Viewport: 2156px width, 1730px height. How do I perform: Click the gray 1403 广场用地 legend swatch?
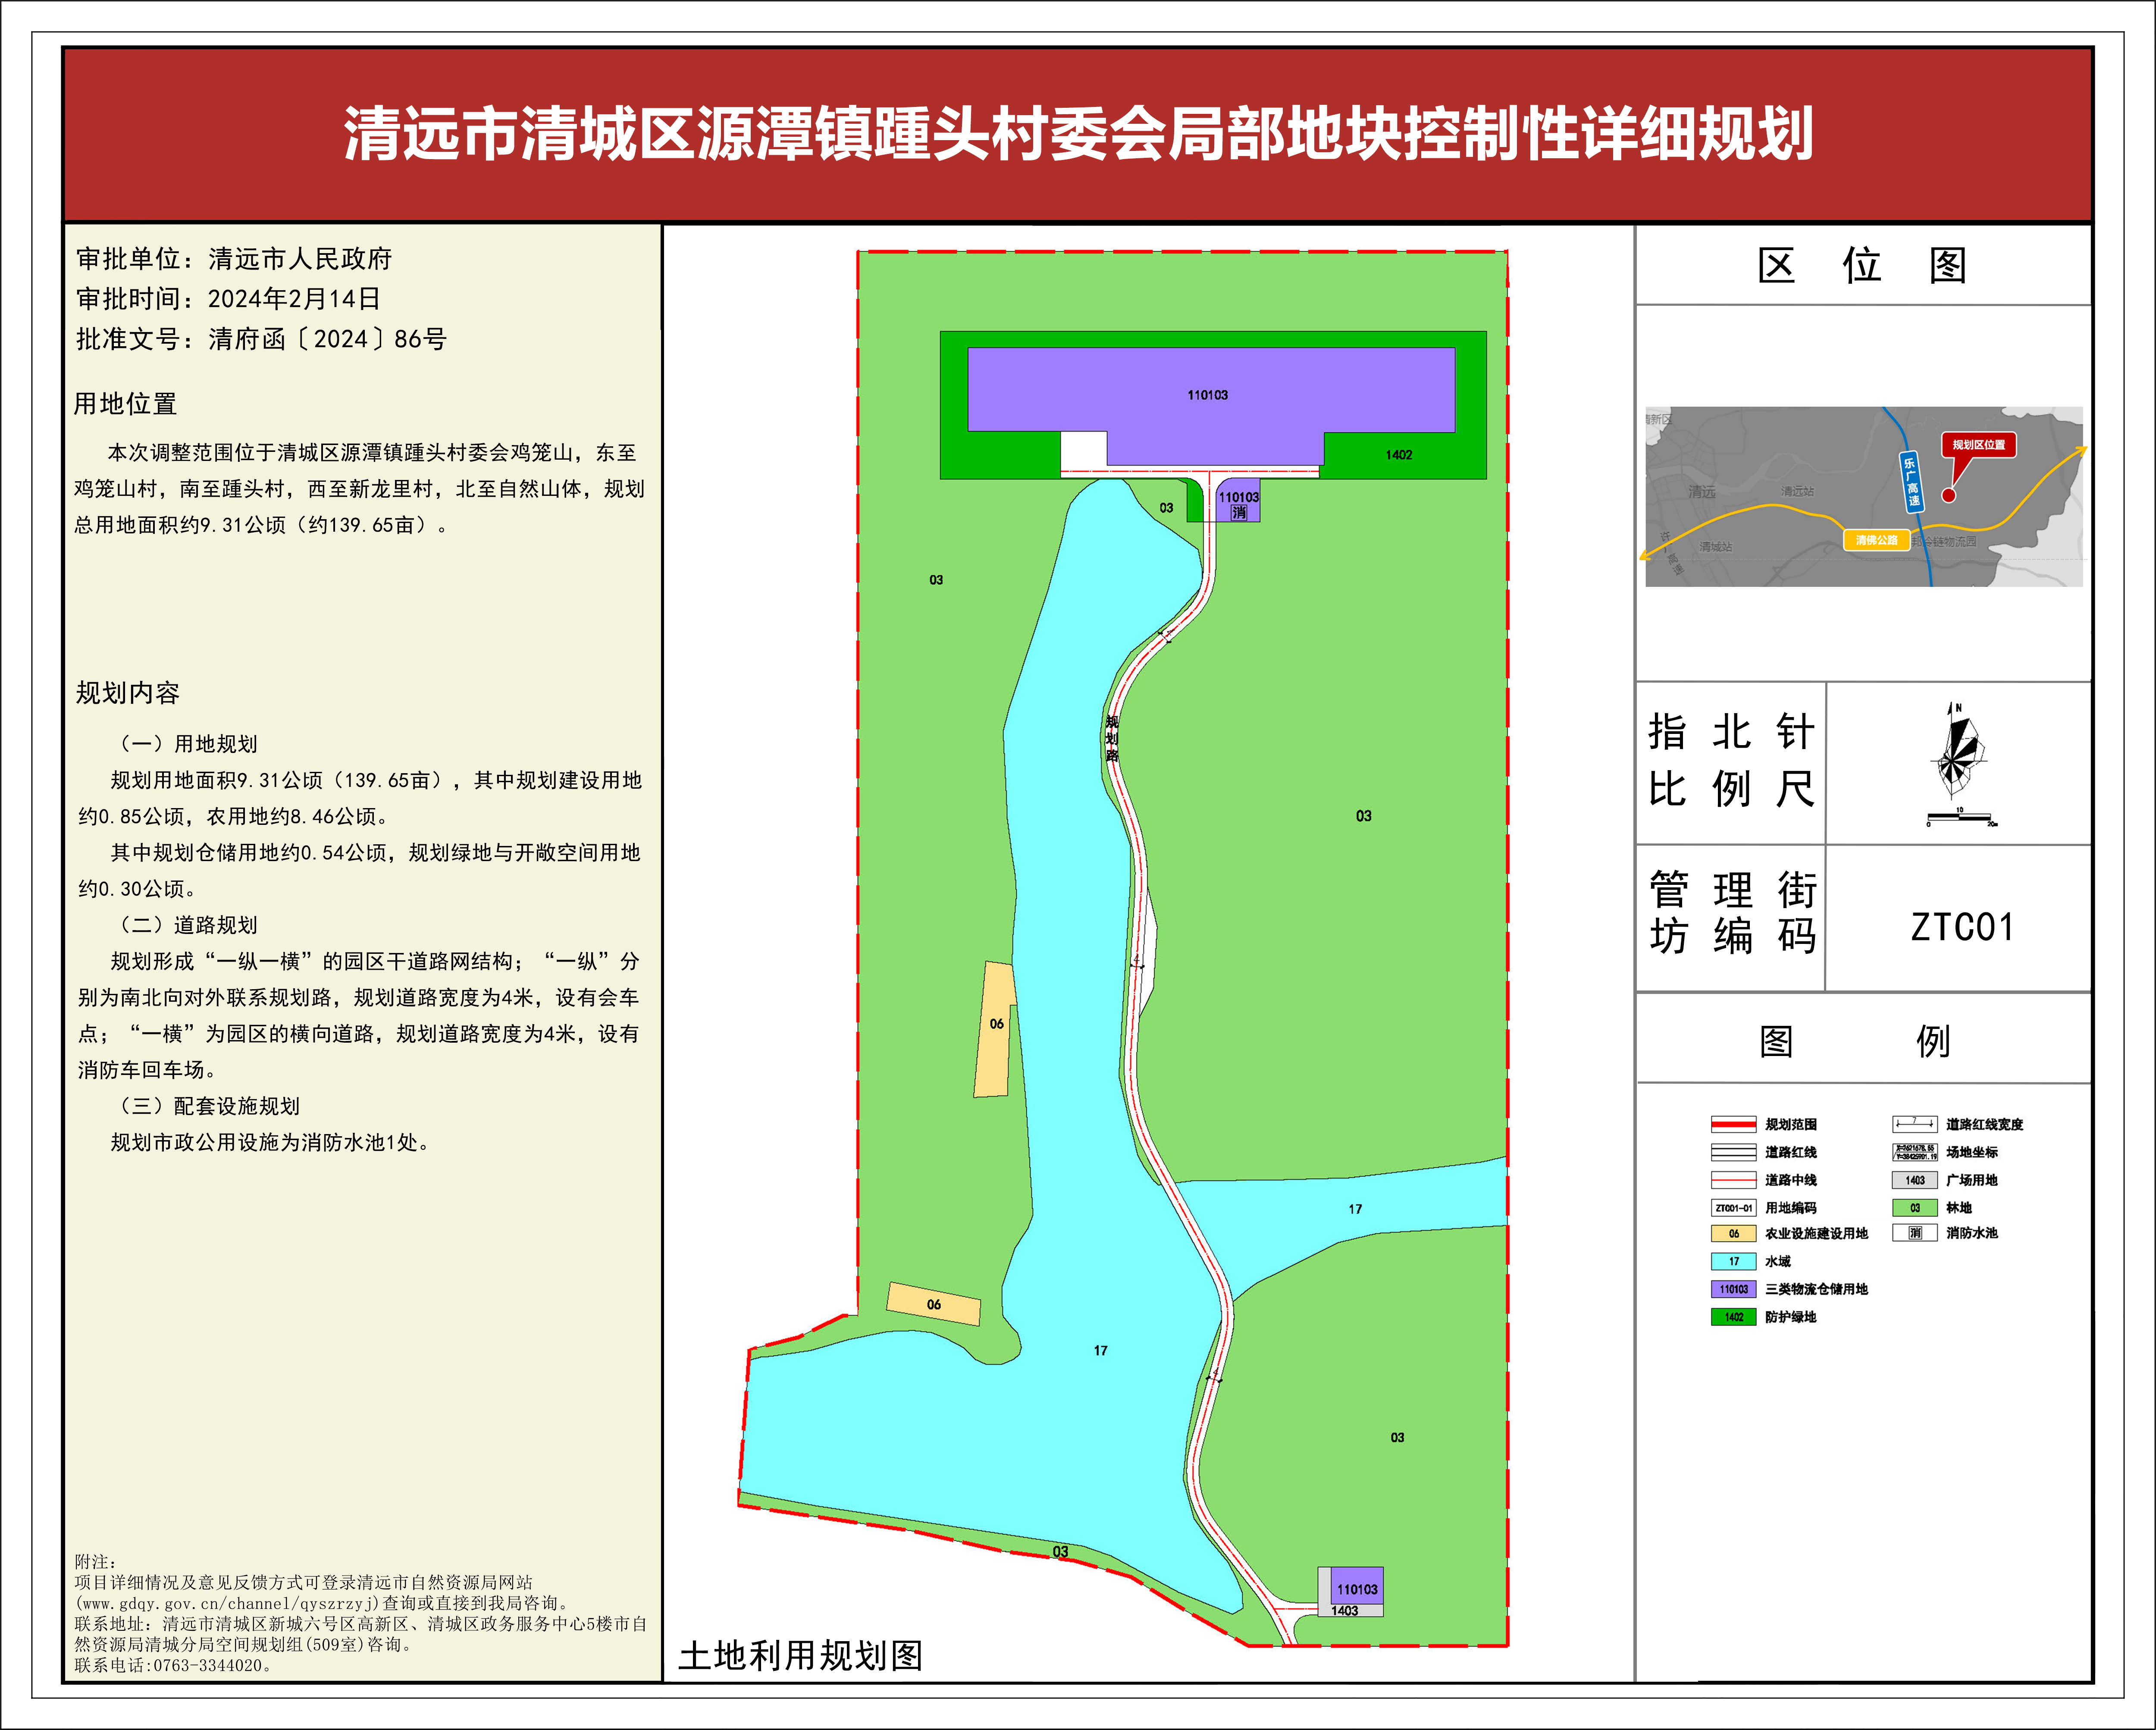coord(1914,1180)
